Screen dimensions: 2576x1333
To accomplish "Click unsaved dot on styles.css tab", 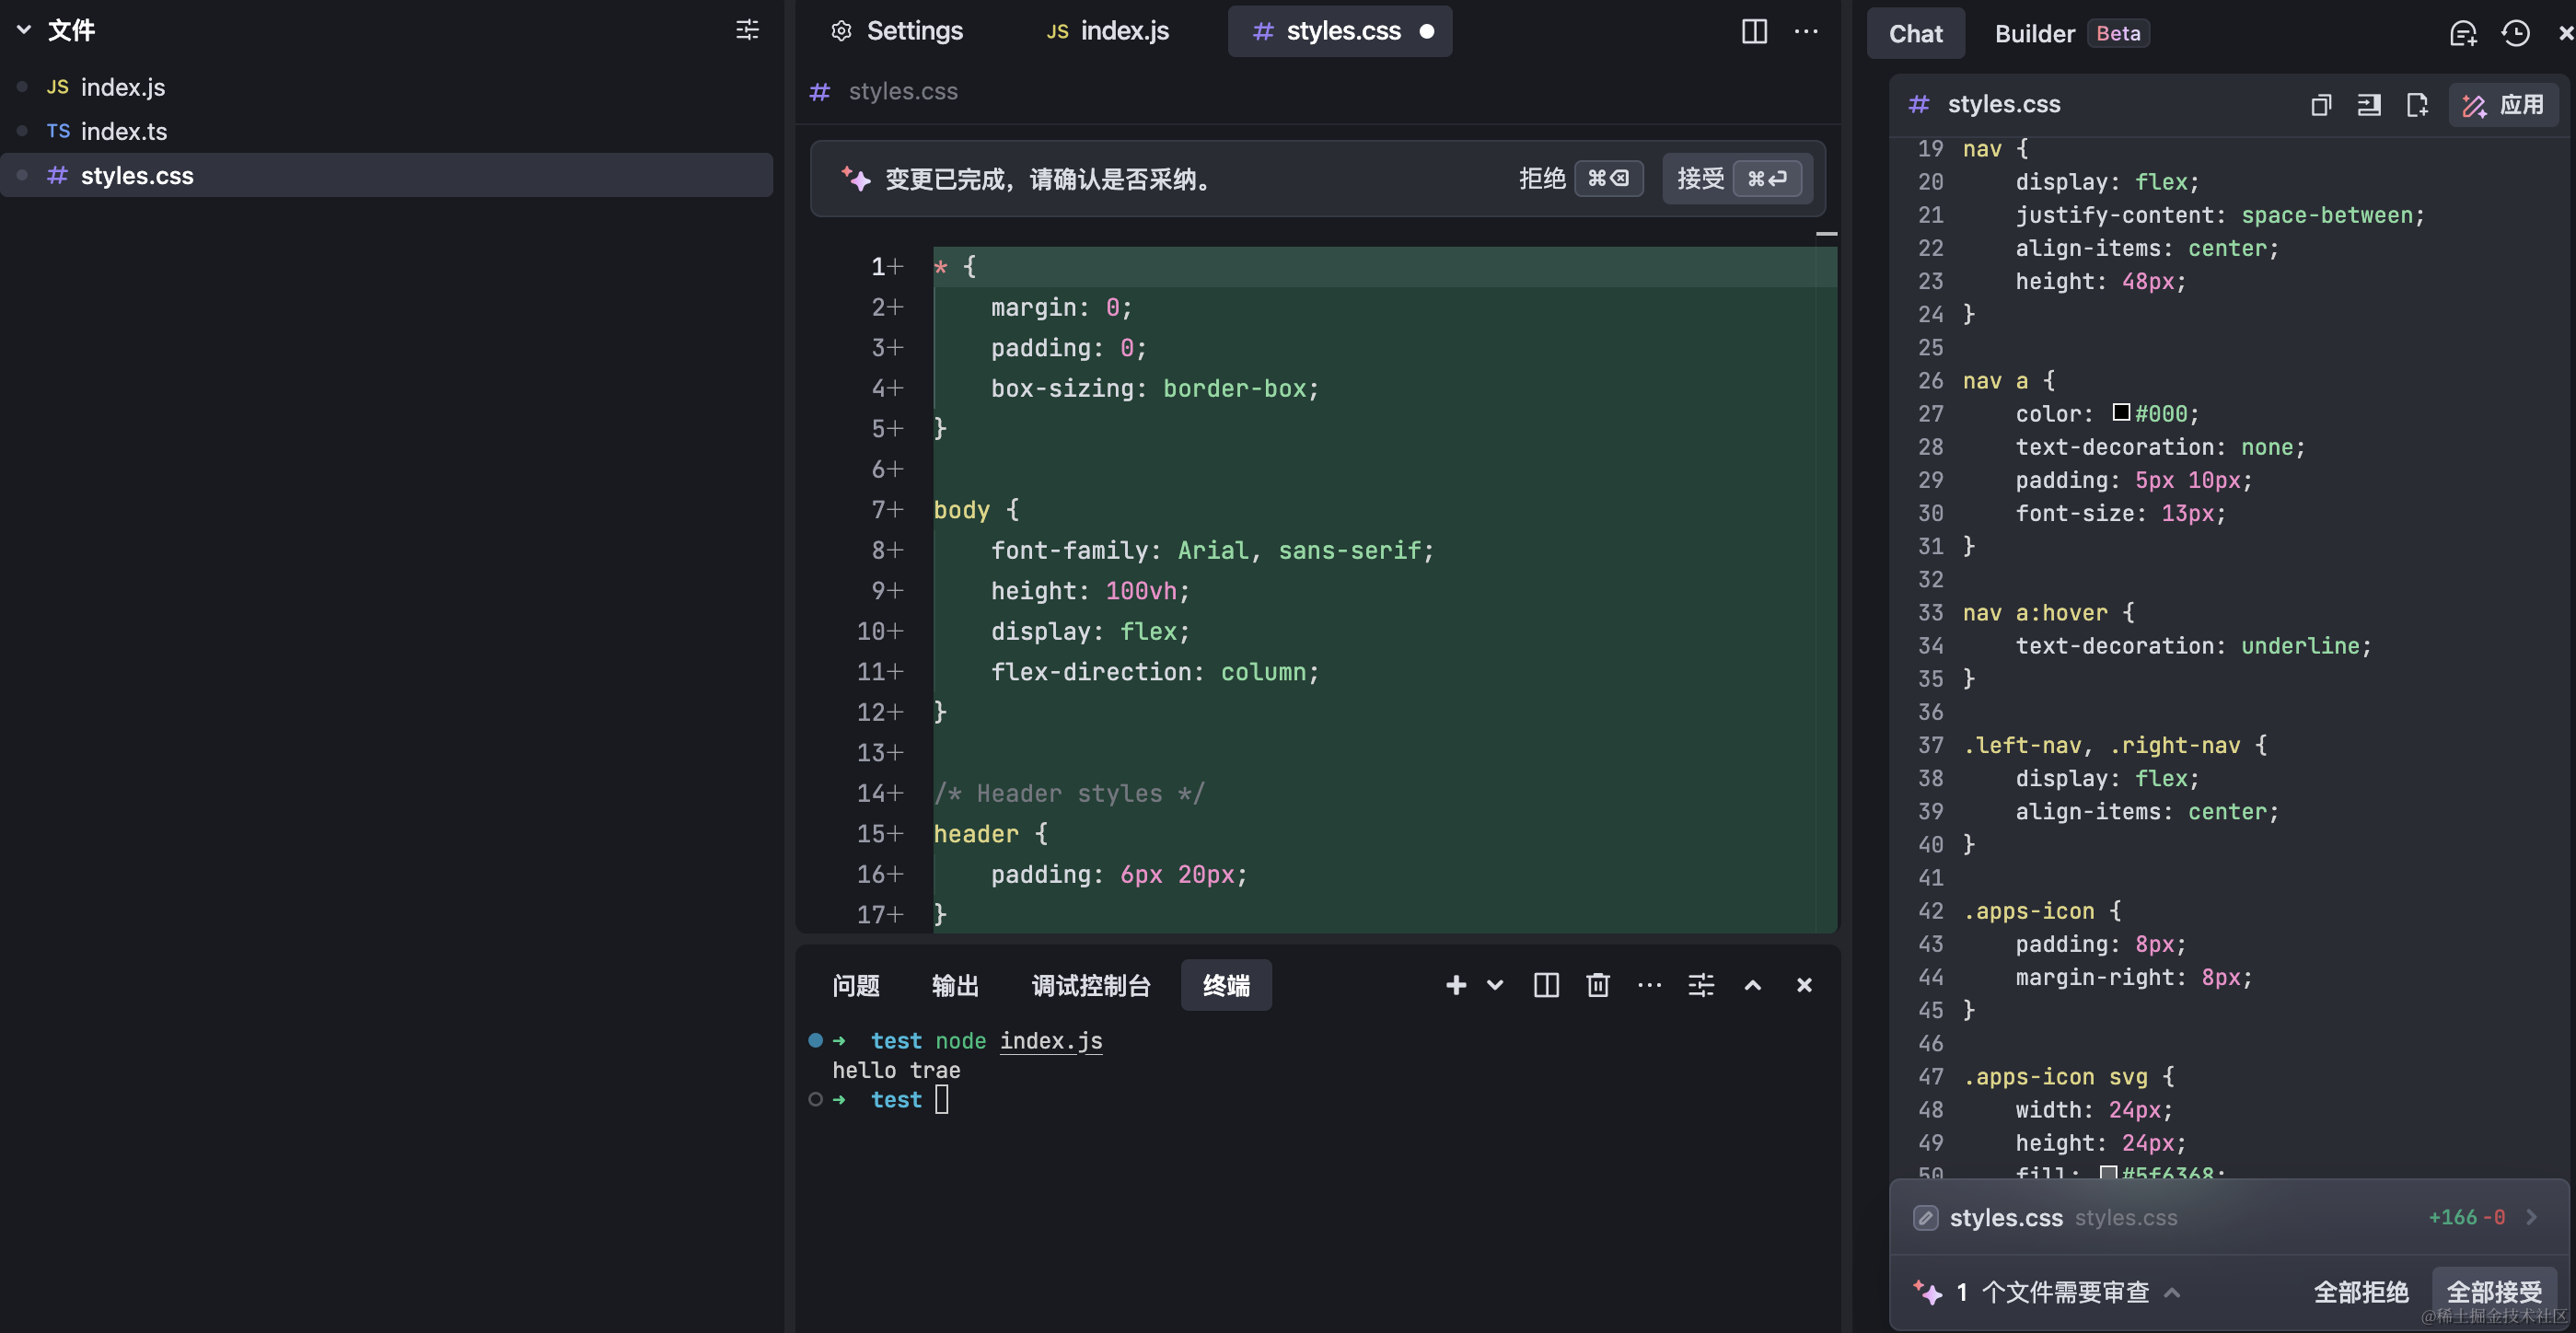I will coord(1427,31).
